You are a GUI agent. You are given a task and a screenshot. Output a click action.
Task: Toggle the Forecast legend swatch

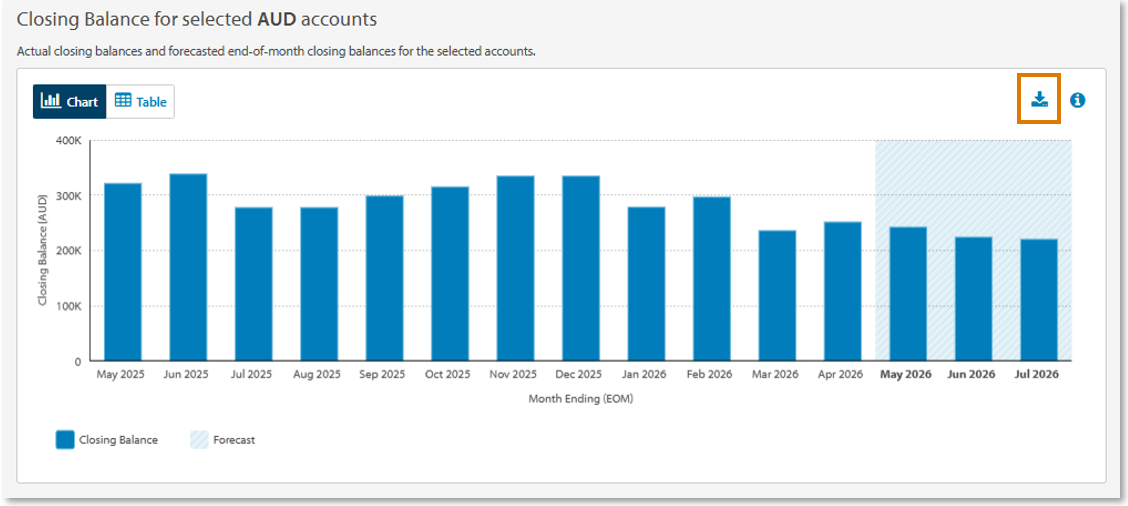point(199,440)
